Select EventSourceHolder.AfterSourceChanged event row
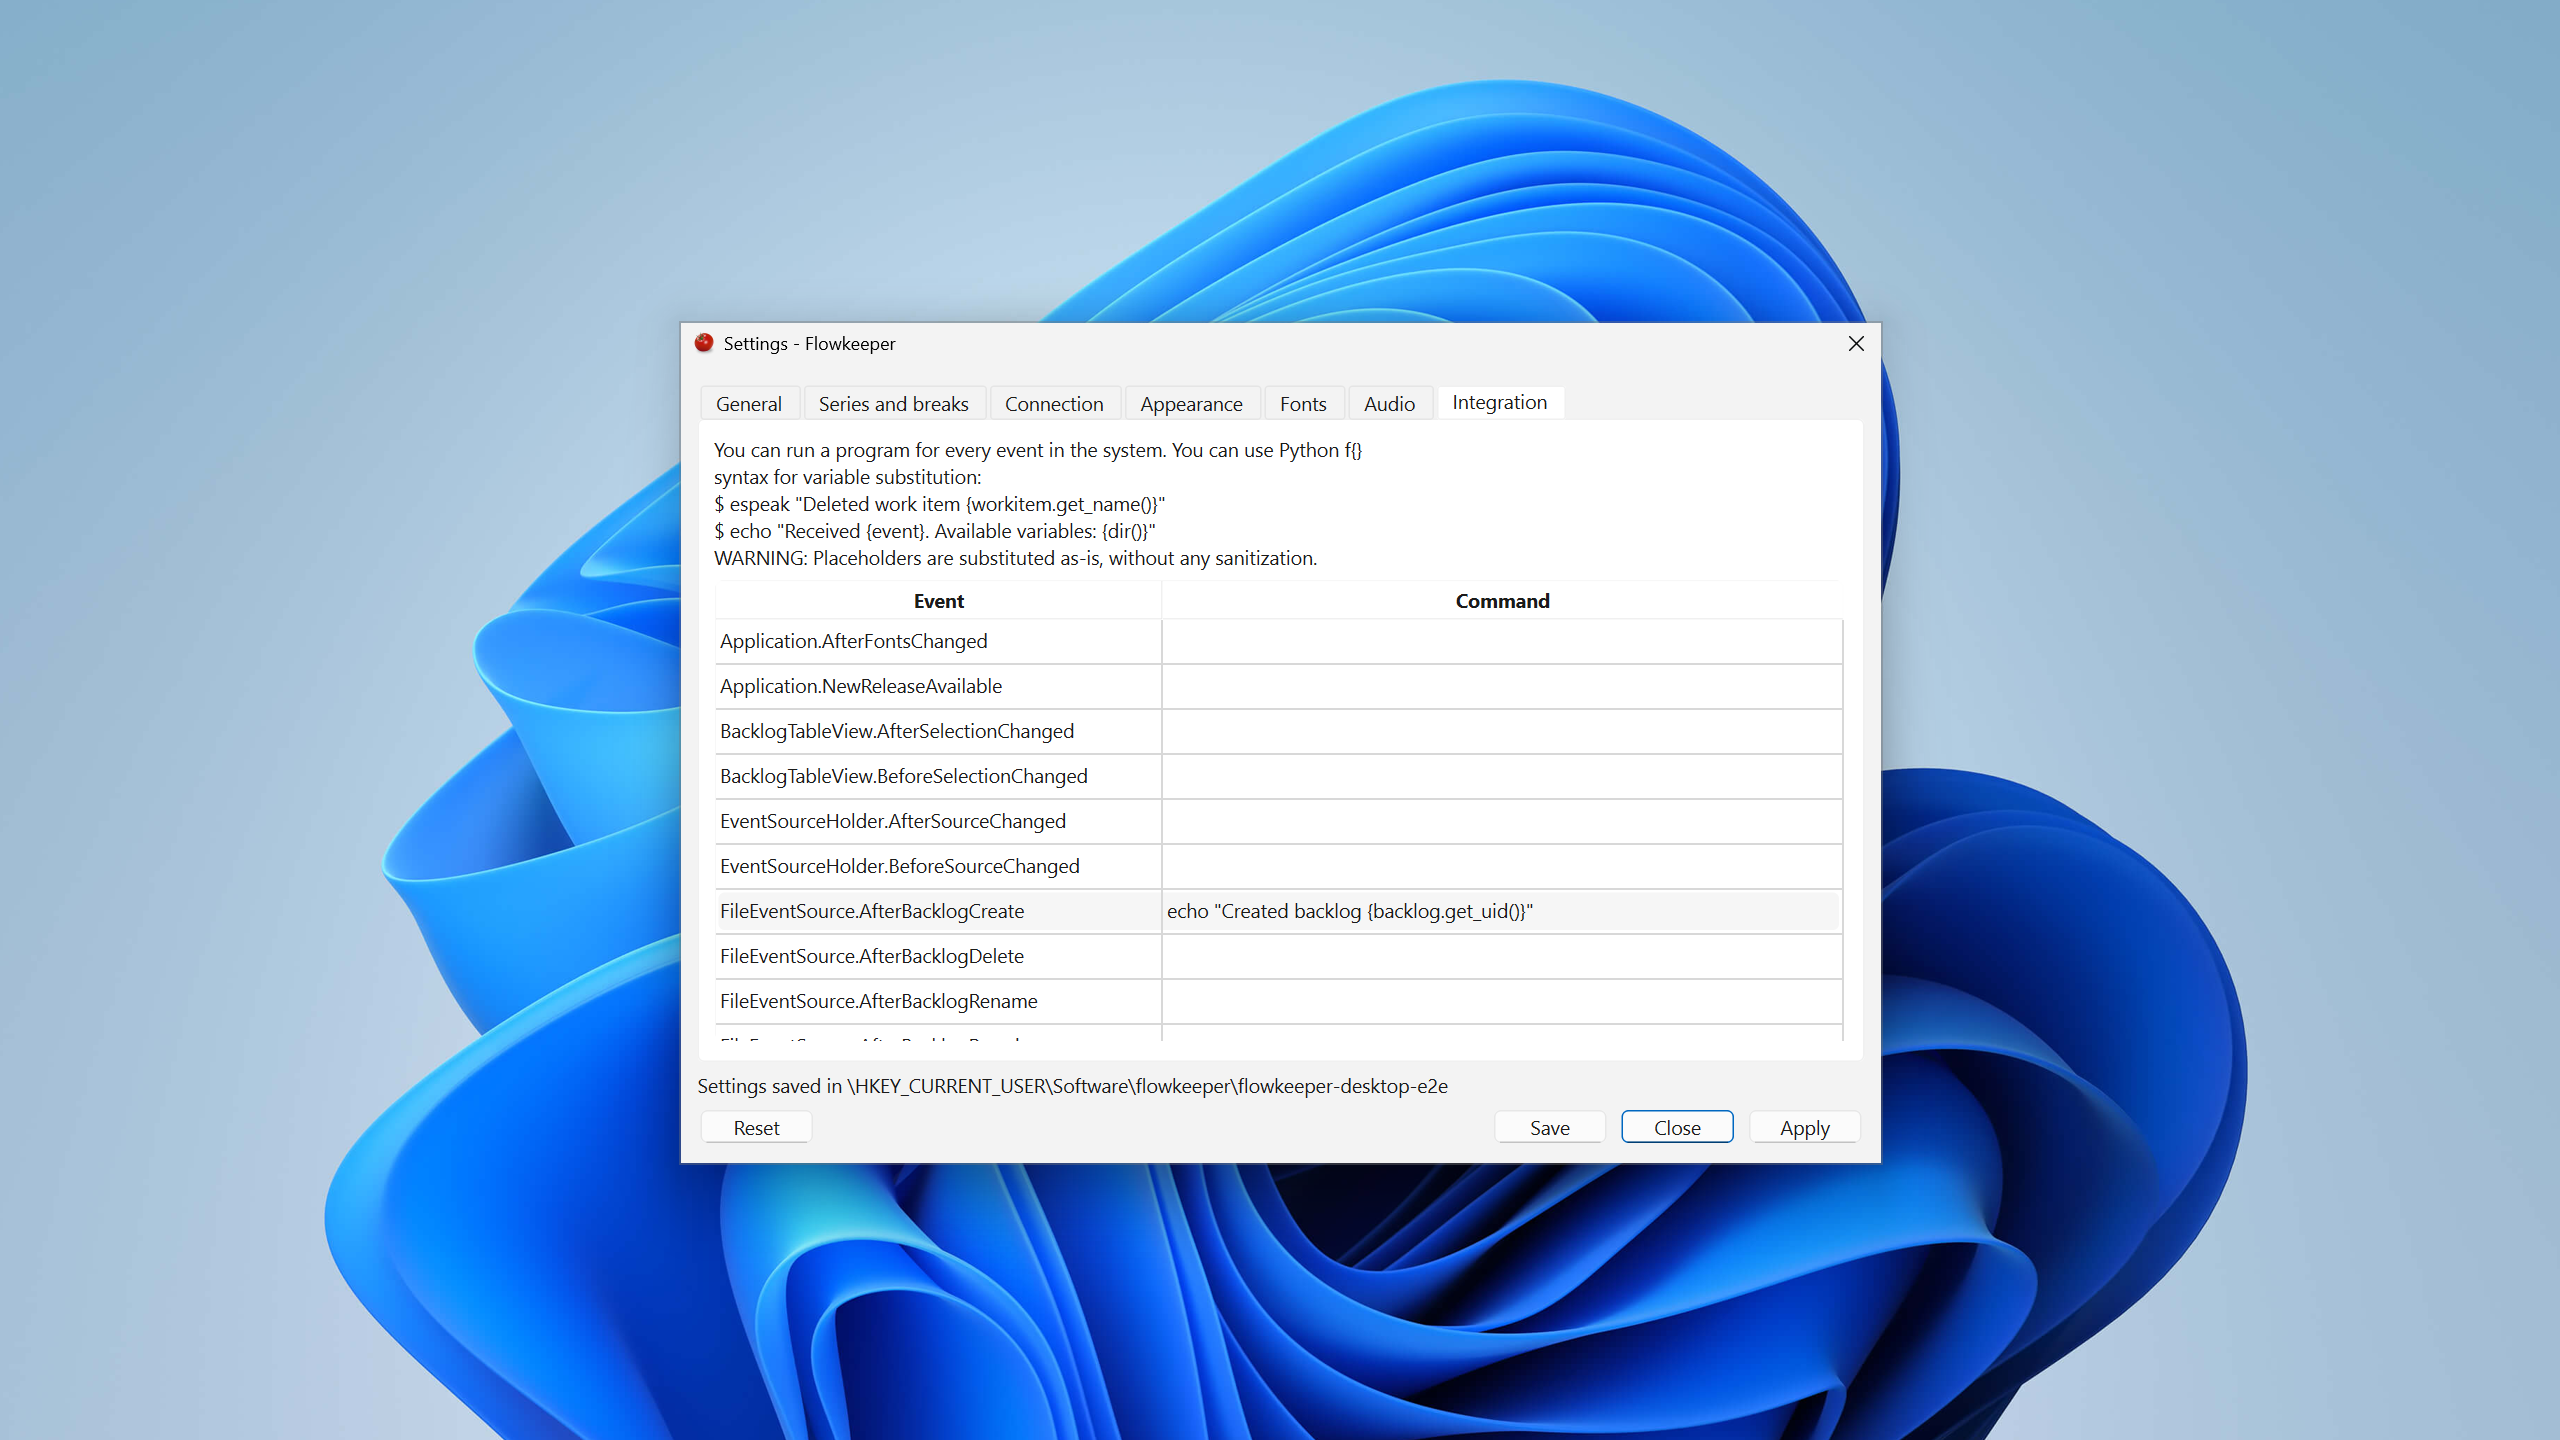 938,821
